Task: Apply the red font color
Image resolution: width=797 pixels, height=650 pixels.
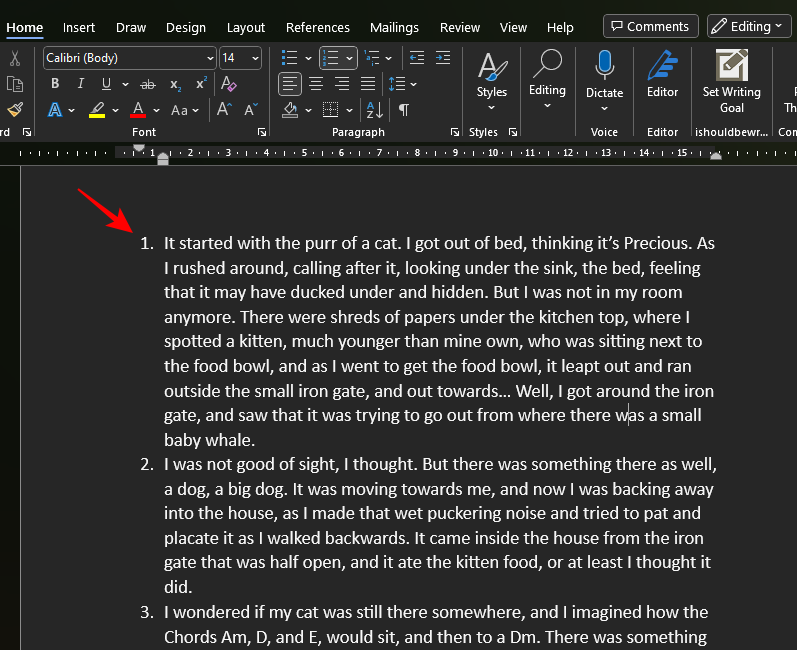Action: pos(138,110)
